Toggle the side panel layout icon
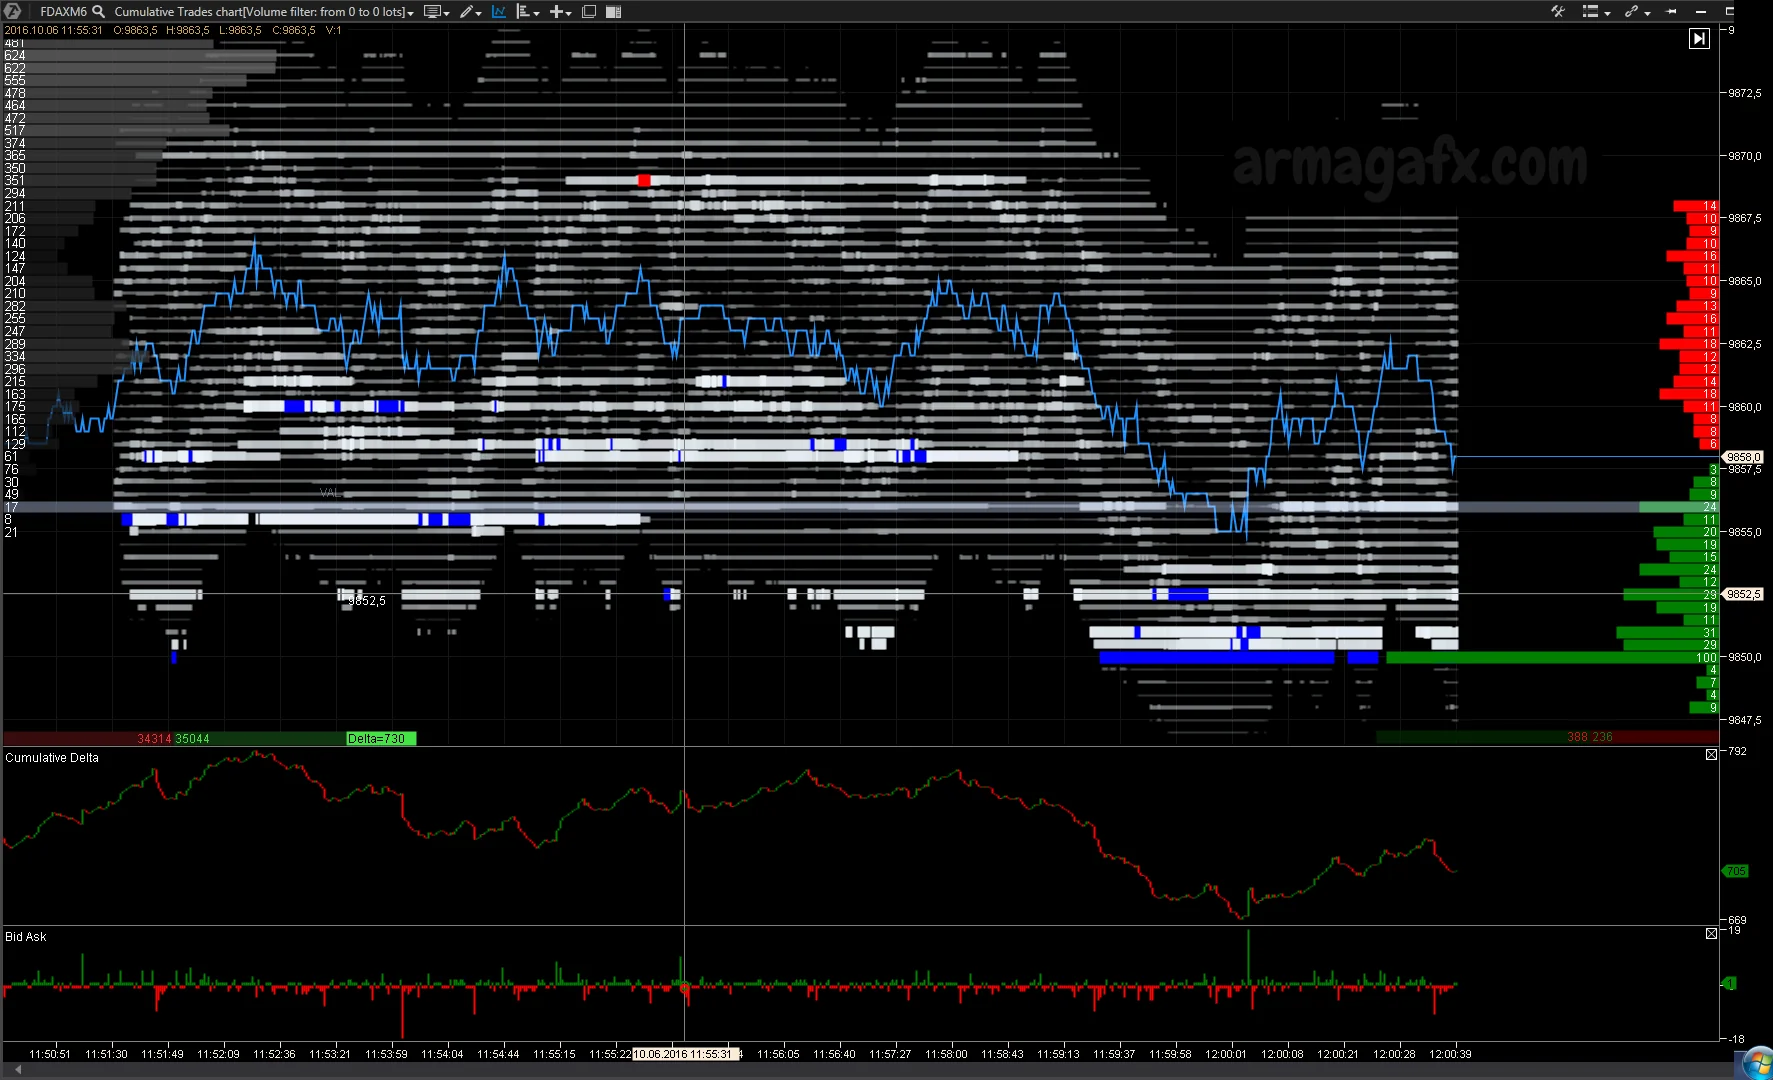This screenshot has width=1773, height=1080. (613, 12)
